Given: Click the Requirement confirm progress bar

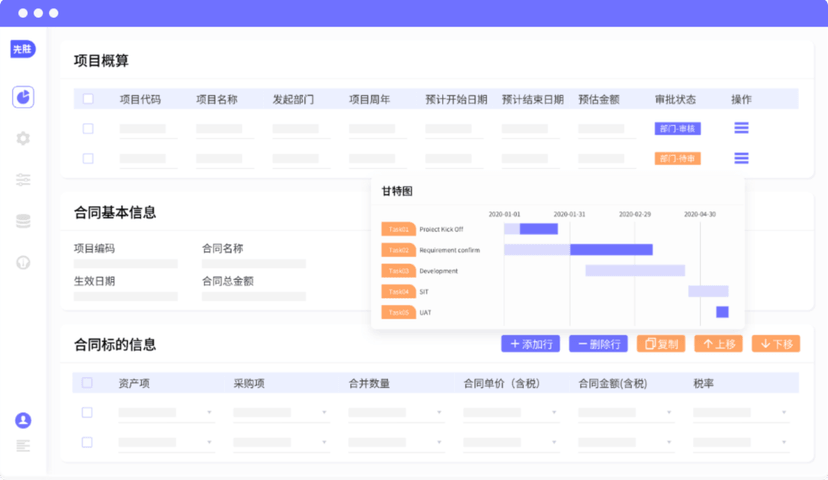Looking at the screenshot, I should pyautogui.click(x=578, y=250).
